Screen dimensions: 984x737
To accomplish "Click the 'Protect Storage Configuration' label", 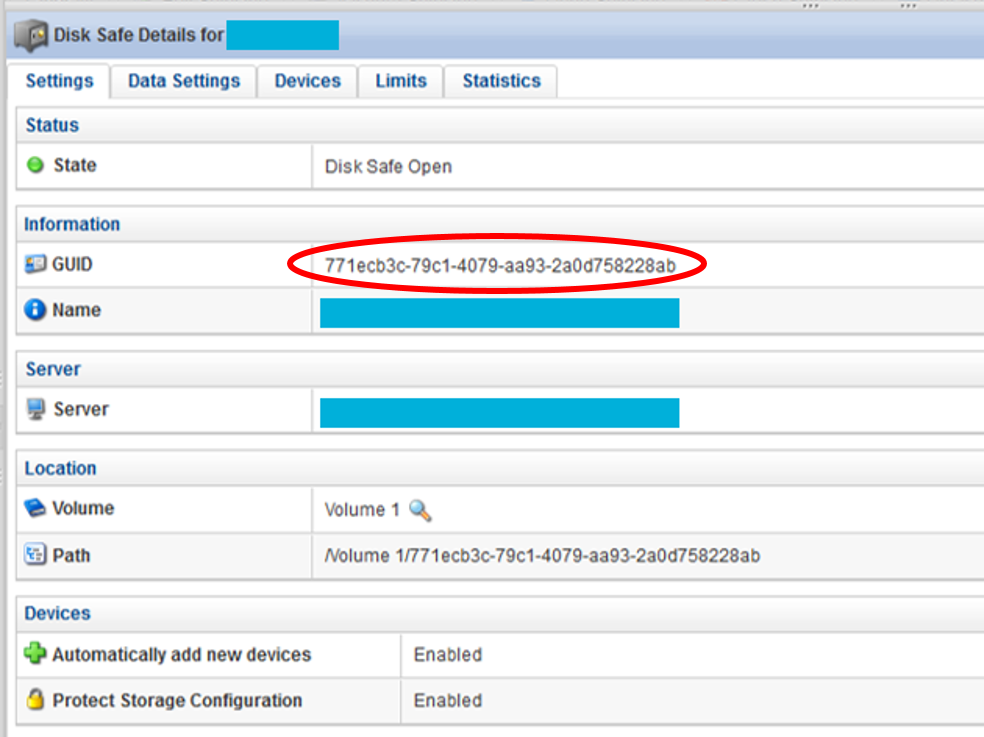I will point(177,701).
